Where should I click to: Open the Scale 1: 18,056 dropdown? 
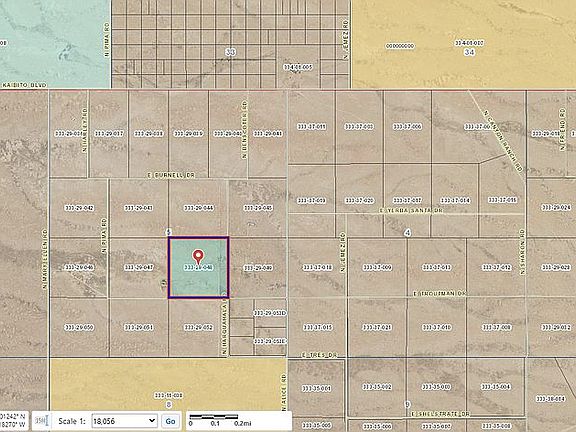[125, 421]
